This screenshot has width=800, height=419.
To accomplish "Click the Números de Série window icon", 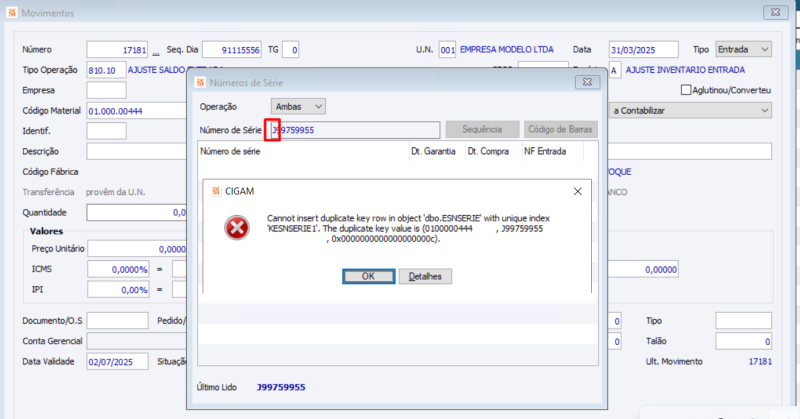I will [201, 82].
